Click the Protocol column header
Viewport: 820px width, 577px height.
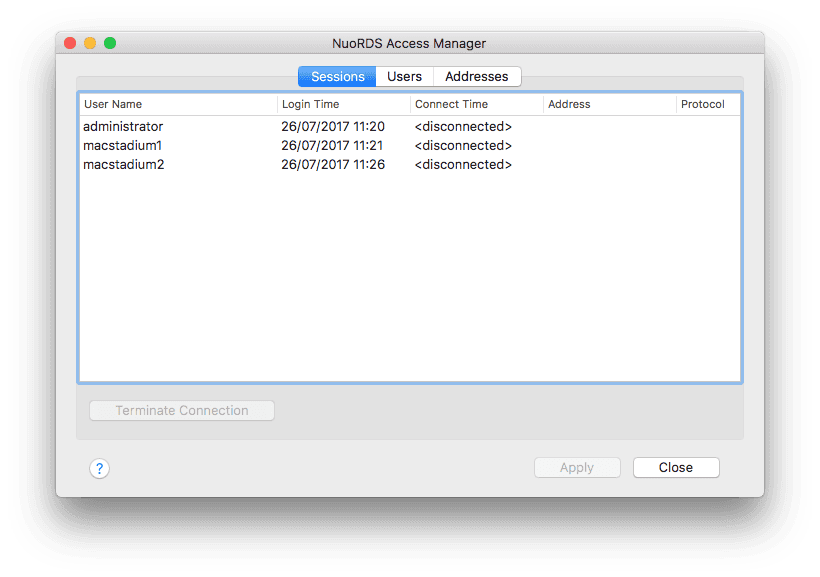703,104
